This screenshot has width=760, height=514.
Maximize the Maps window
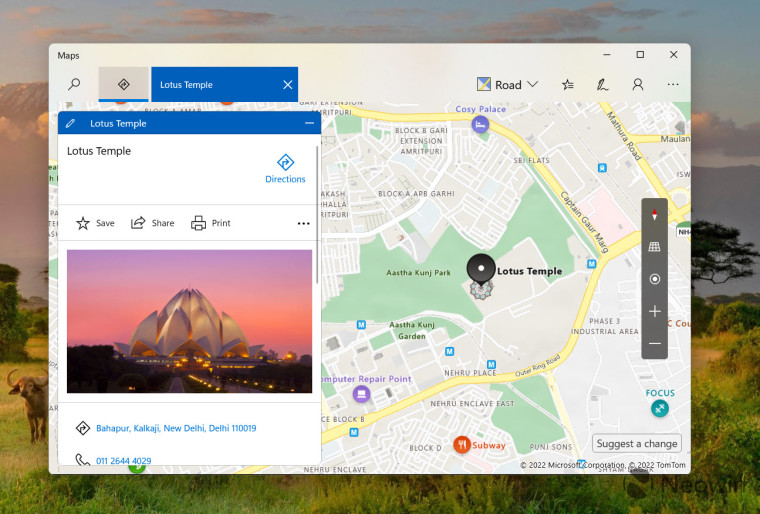(x=640, y=55)
